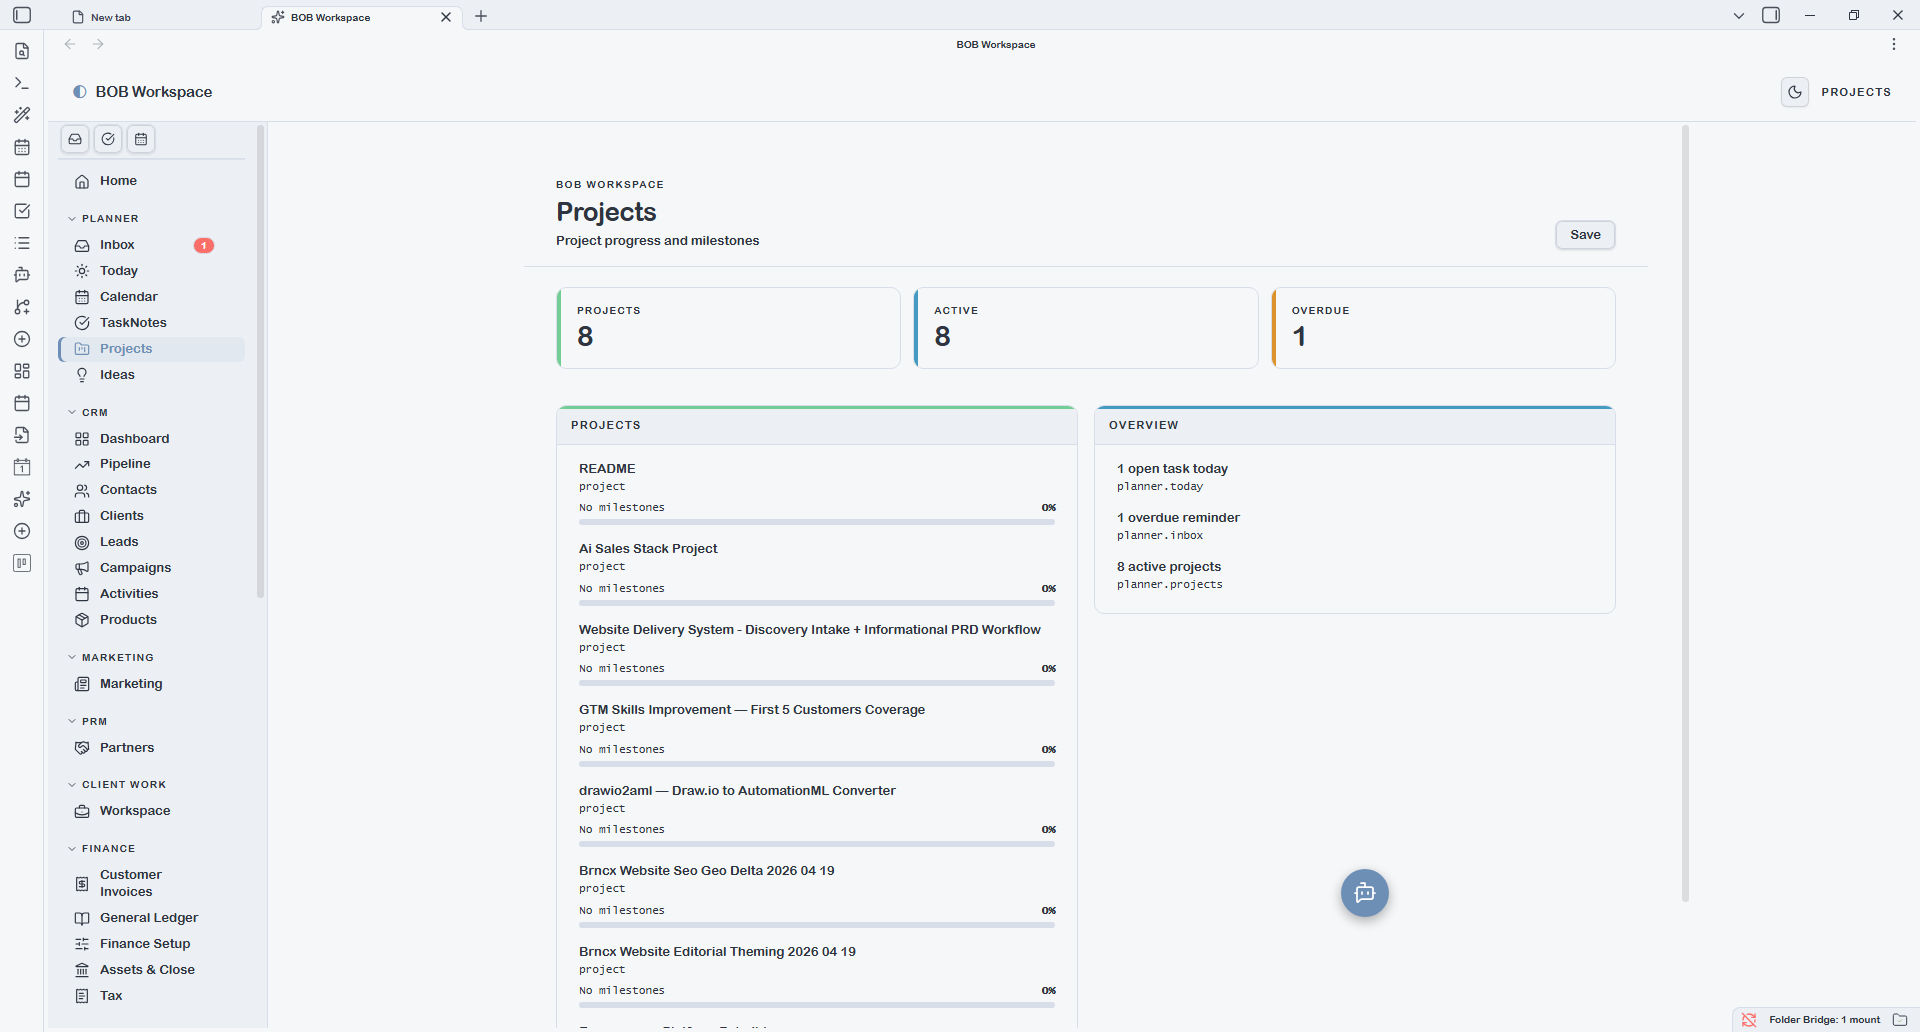Collapse the CRM section
The height and width of the screenshot is (1032, 1920).
(x=88, y=412)
